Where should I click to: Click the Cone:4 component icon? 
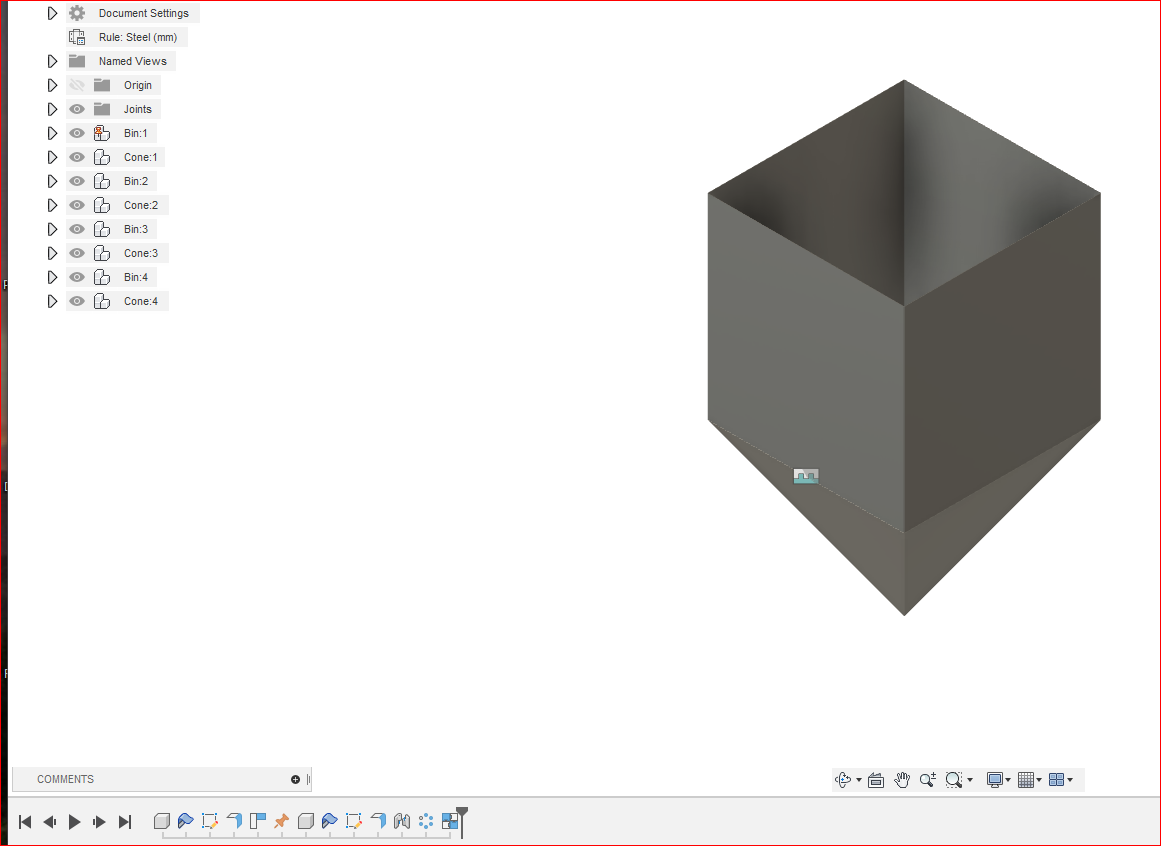pyautogui.click(x=102, y=301)
